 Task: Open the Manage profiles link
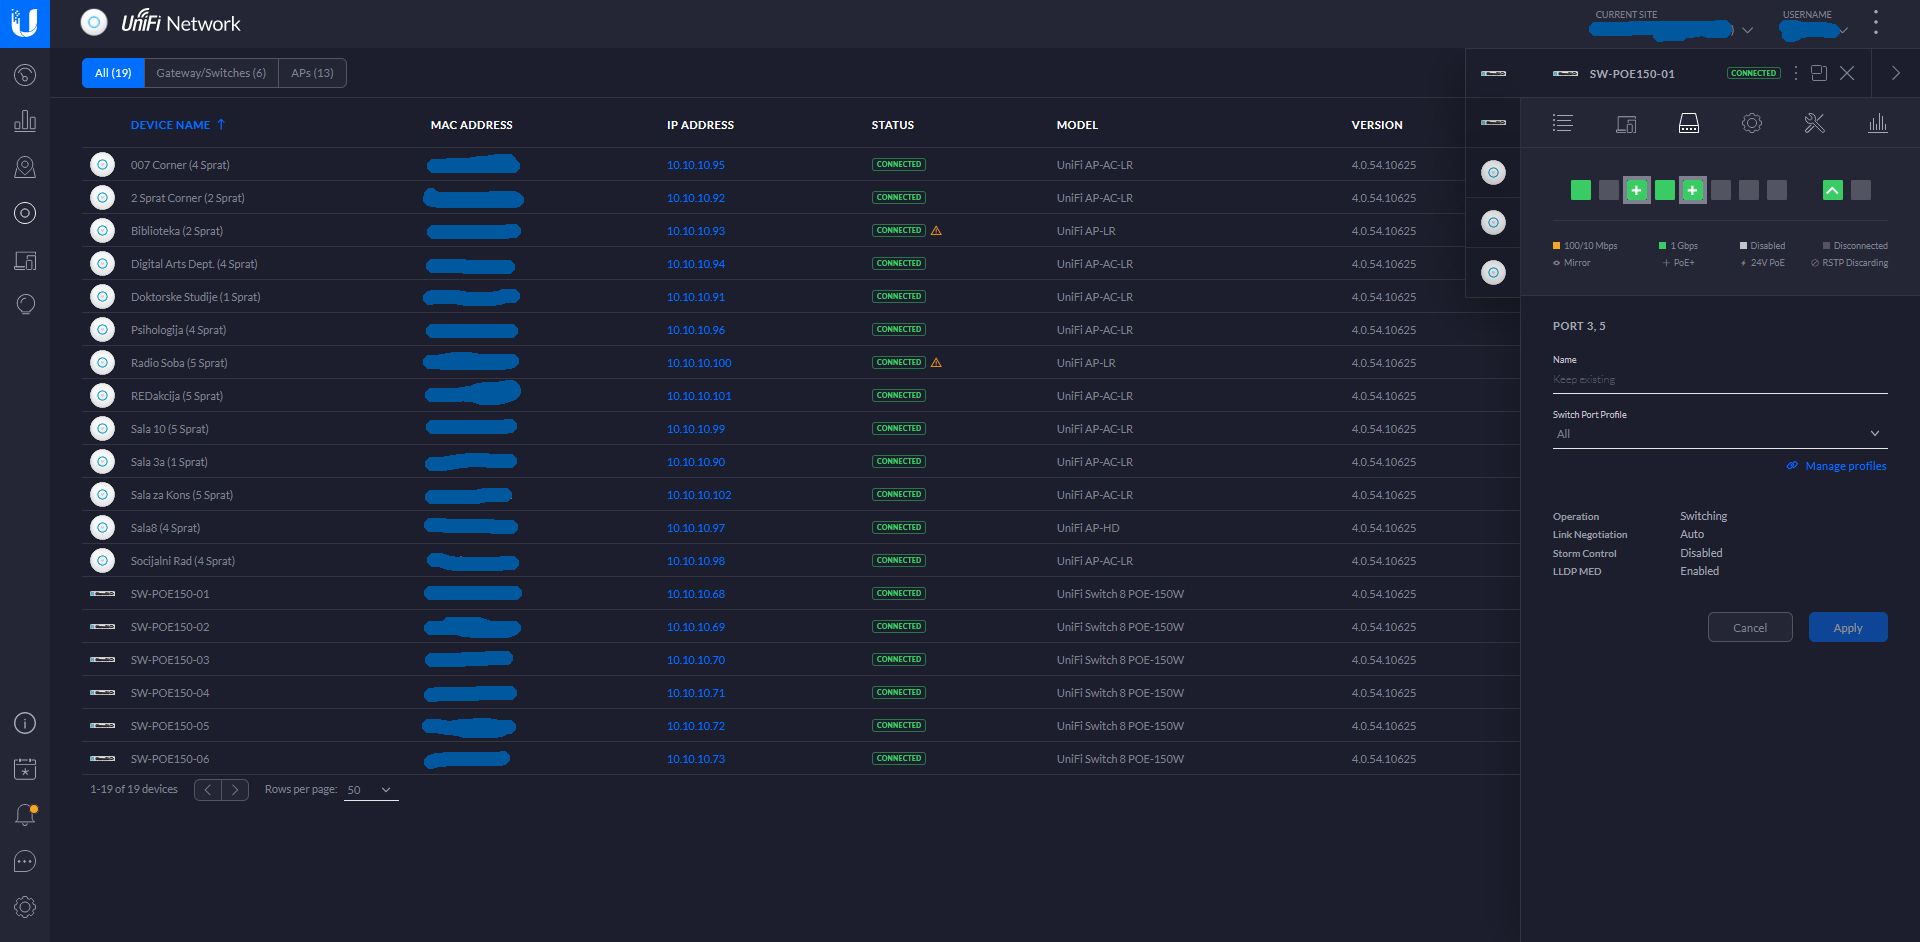click(1836, 466)
